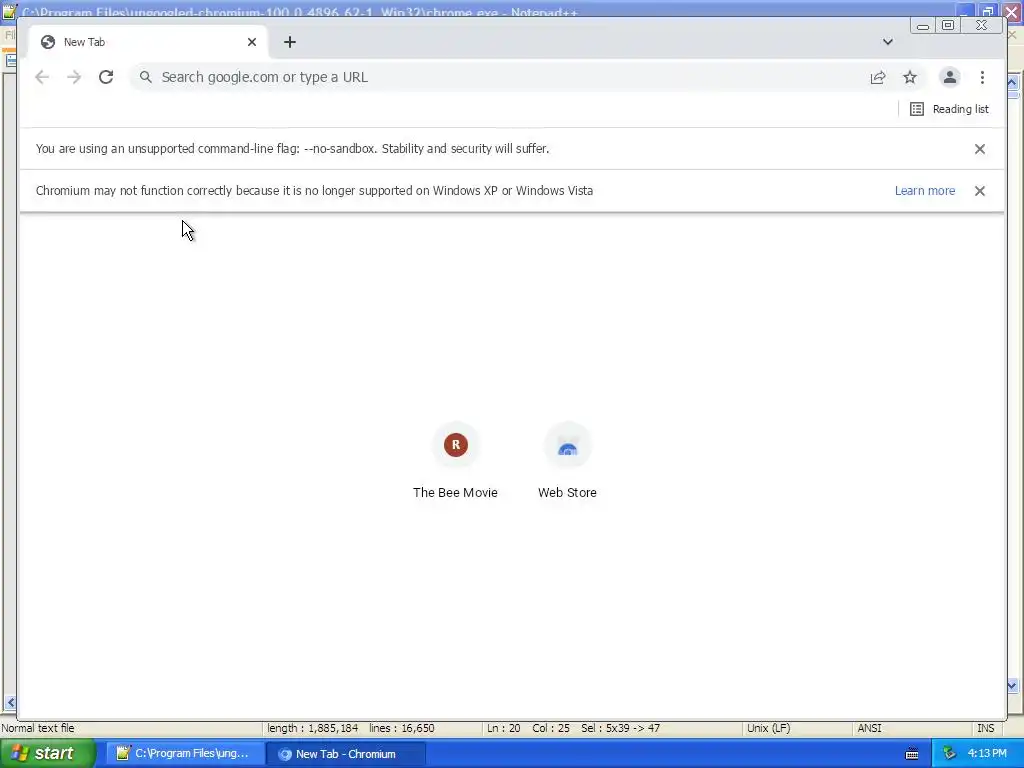
Task: Click the tray icon beside the clock
Action: click(949, 754)
